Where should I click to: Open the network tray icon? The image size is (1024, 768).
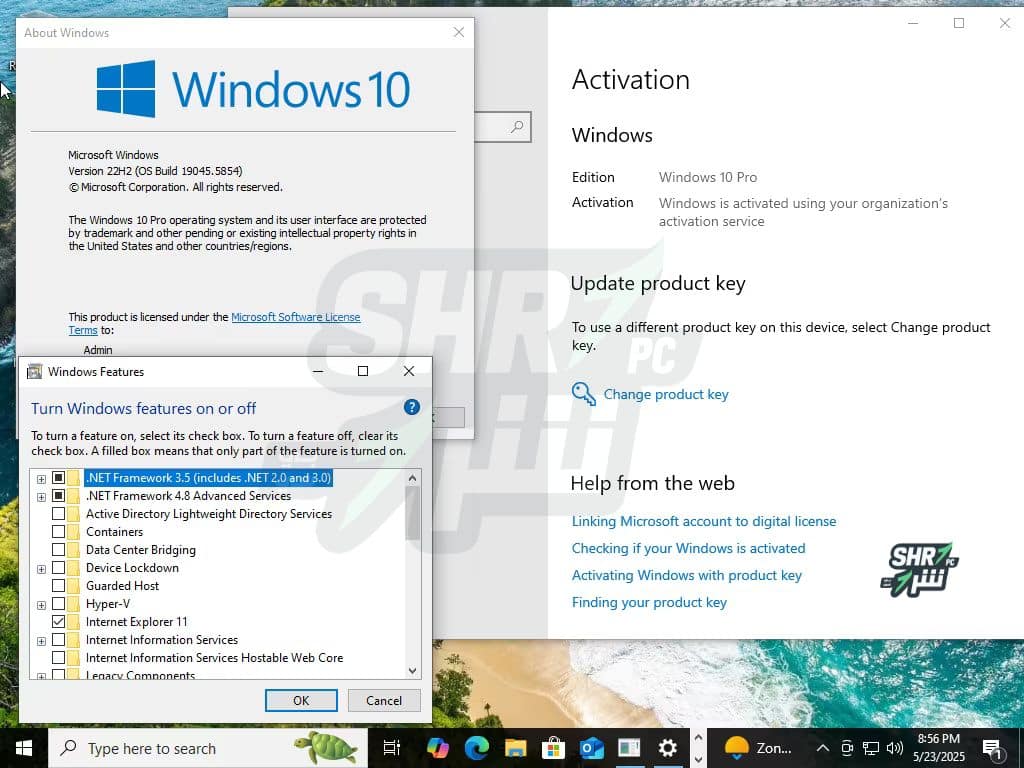coord(871,748)
